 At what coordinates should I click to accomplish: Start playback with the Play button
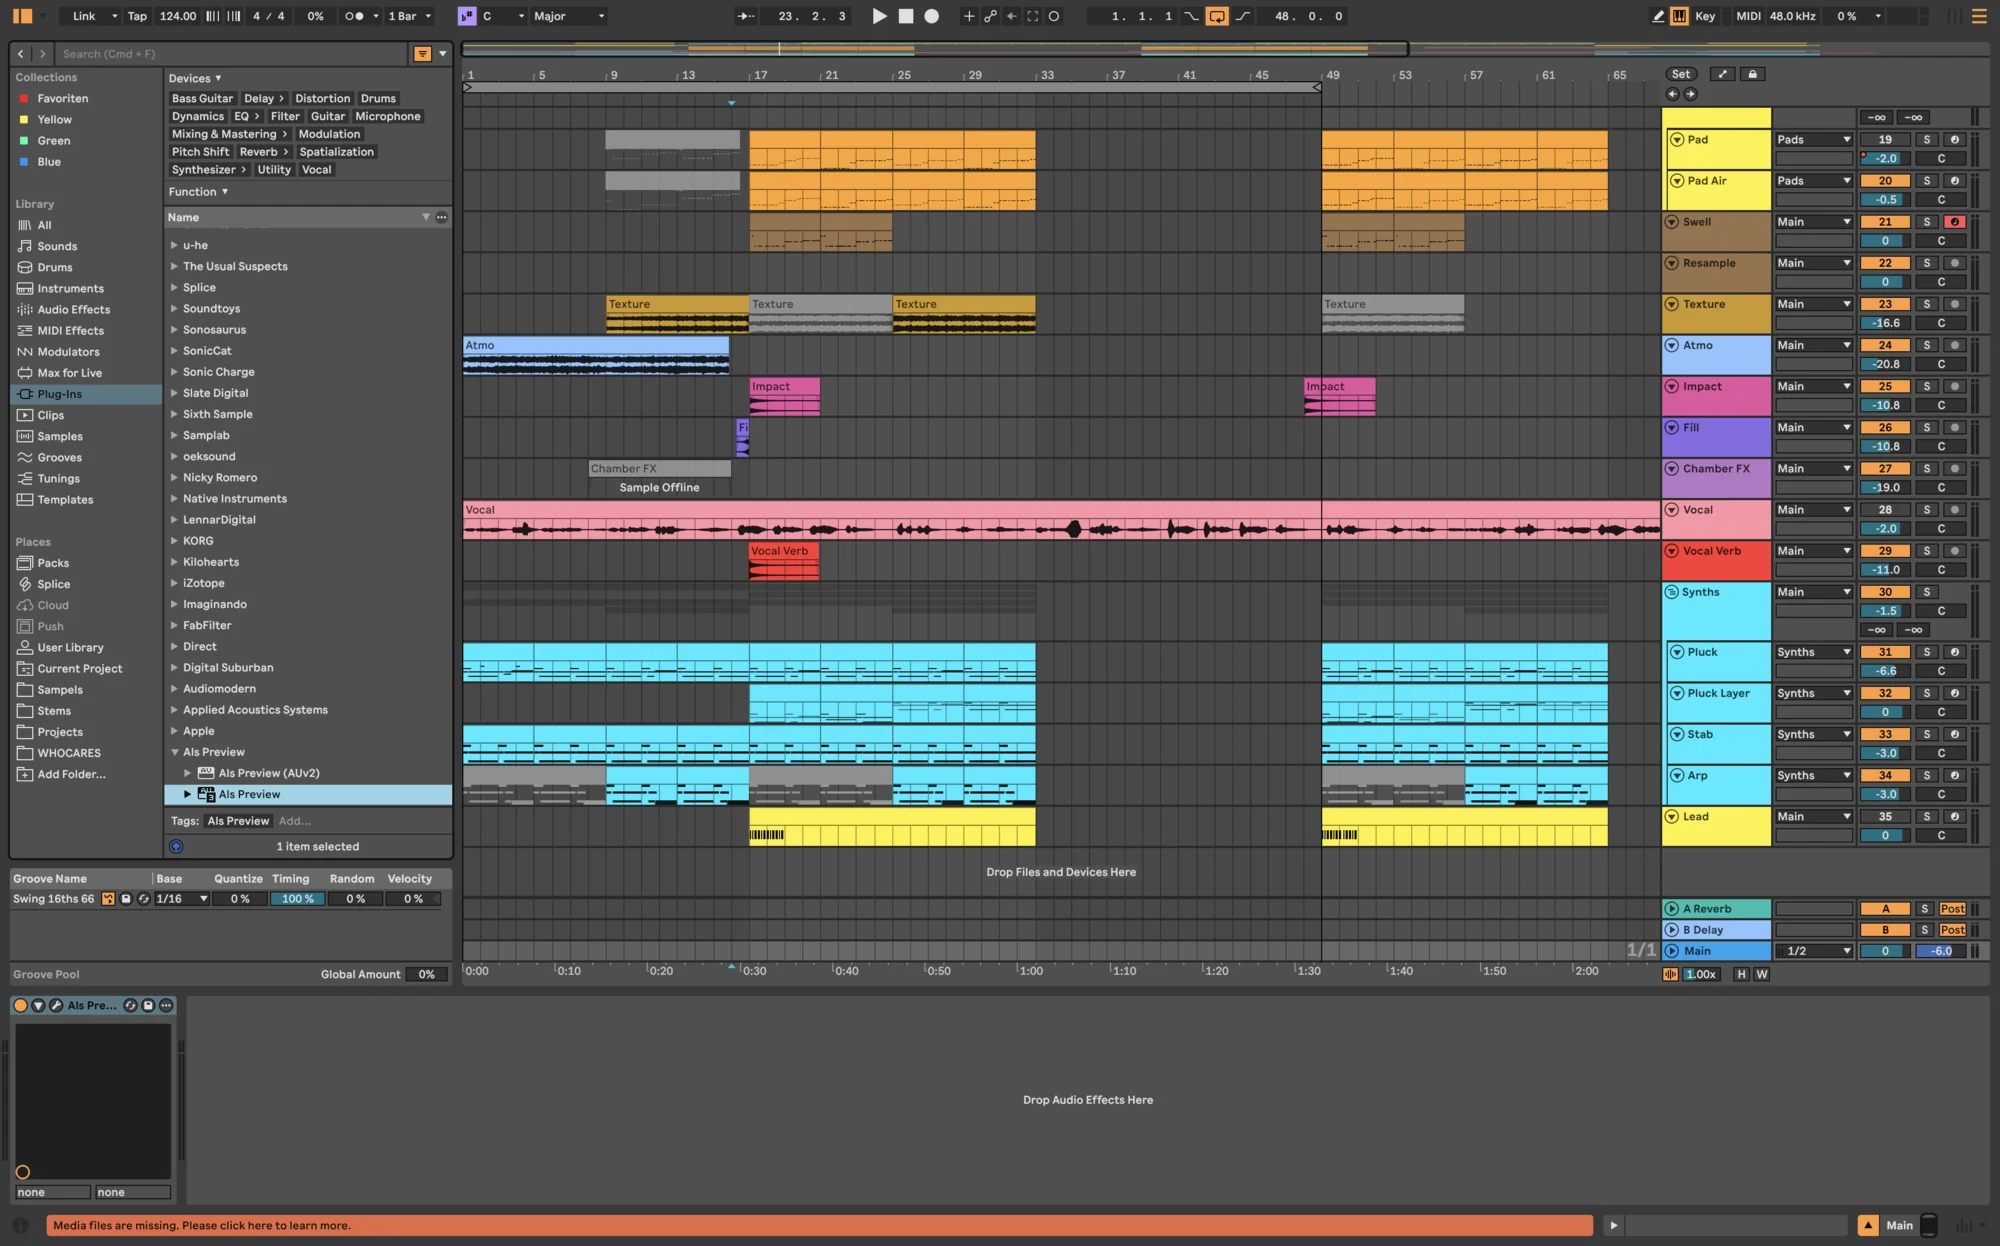tap(879, 16)
